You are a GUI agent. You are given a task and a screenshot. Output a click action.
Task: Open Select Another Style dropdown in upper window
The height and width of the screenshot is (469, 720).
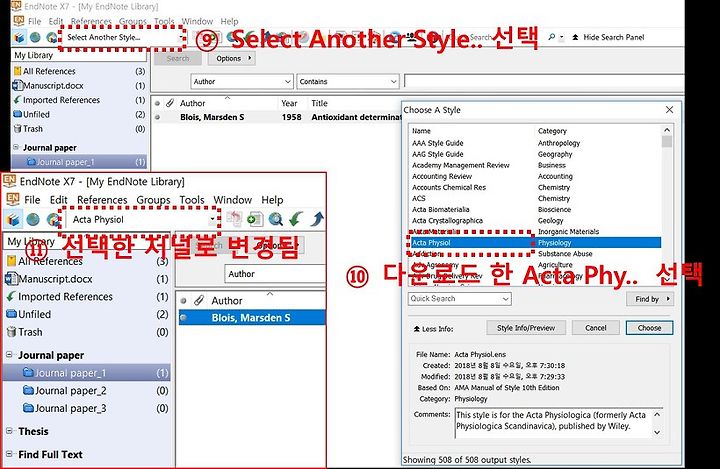tap(180, 37)
